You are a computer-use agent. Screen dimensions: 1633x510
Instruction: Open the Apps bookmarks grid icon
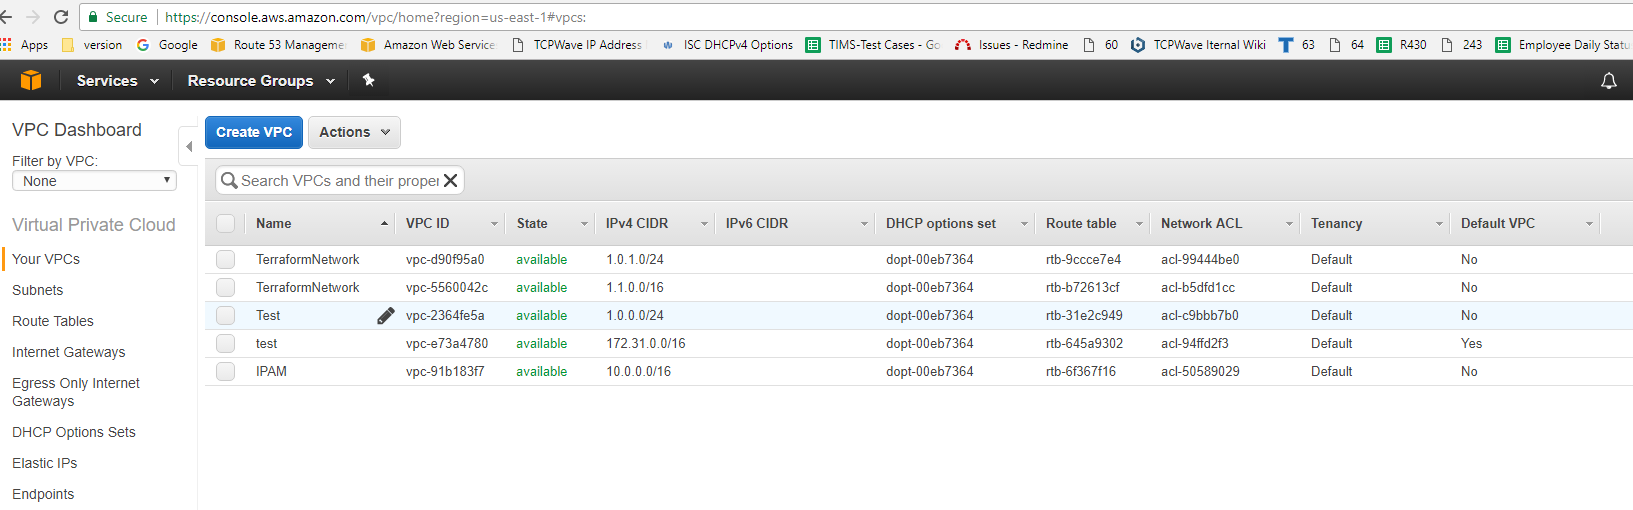pyautogui.click(x=7, y=45)
